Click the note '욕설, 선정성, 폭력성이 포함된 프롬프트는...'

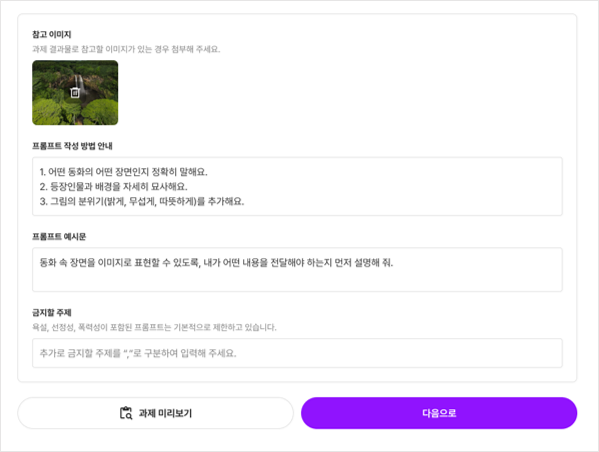(x=154, y=327)
